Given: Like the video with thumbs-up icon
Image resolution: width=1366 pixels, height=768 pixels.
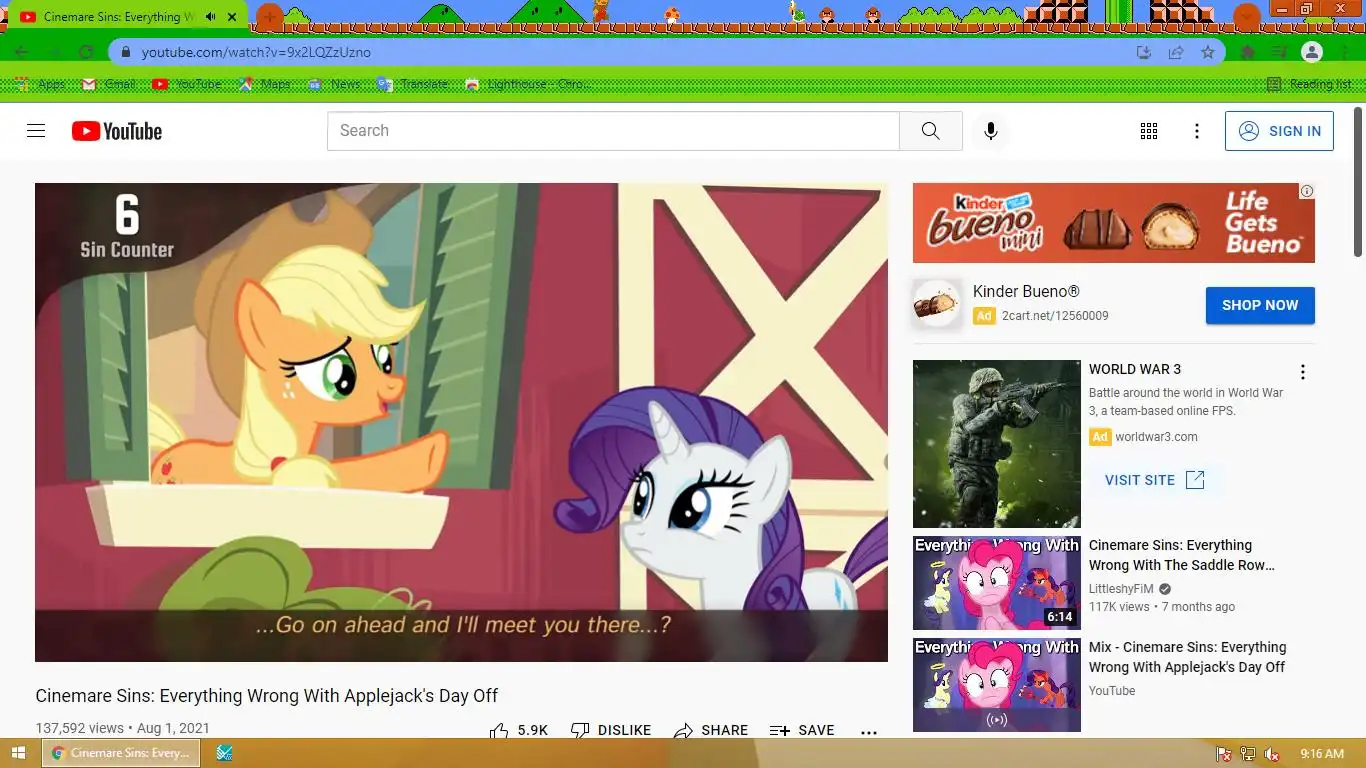Looking at the screenshot, I should (499, 731).
